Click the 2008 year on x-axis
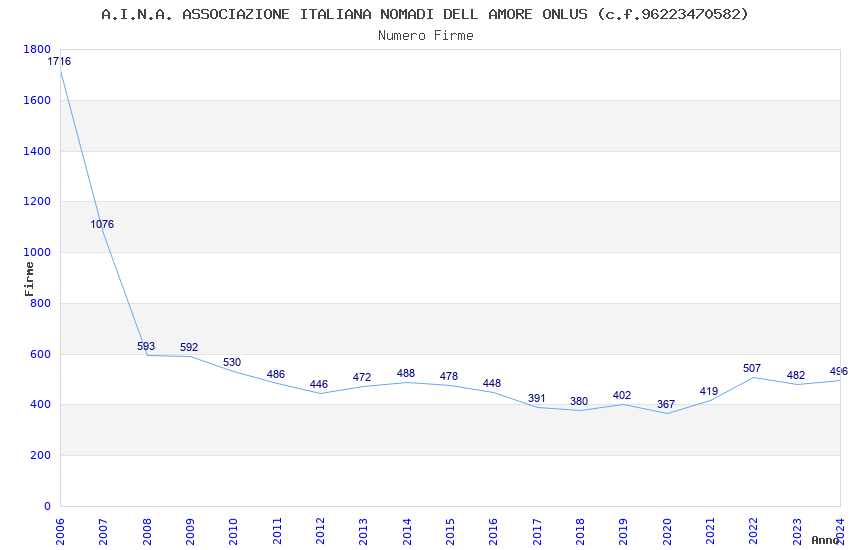The width and height of the screenshot is (850, 550). [x=147, y=530]
